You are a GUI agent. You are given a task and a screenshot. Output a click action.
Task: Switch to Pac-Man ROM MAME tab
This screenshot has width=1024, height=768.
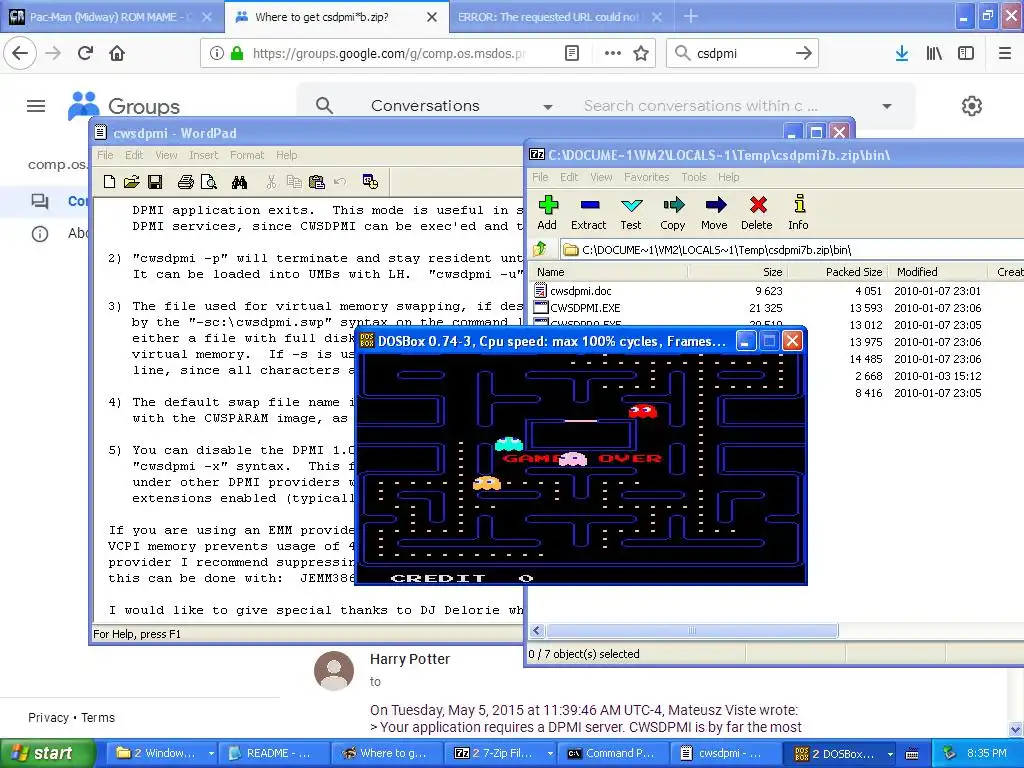pos(111,17)
